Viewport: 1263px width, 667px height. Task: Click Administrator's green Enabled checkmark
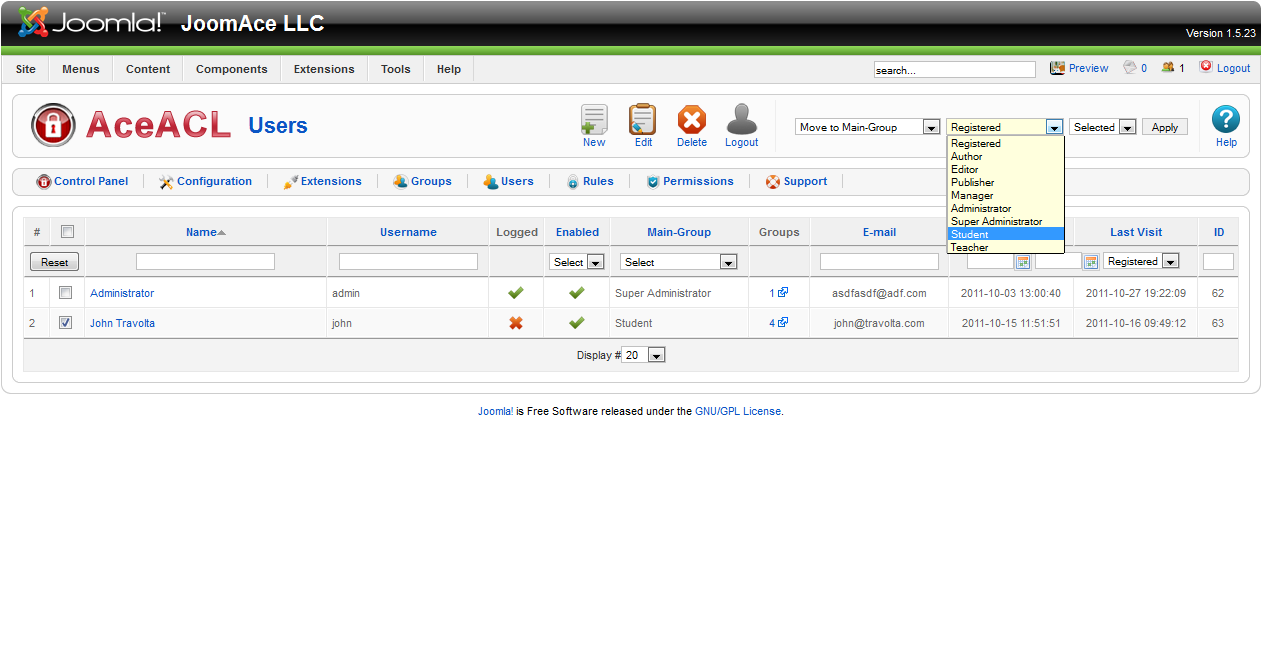click(x=577, y=293)
